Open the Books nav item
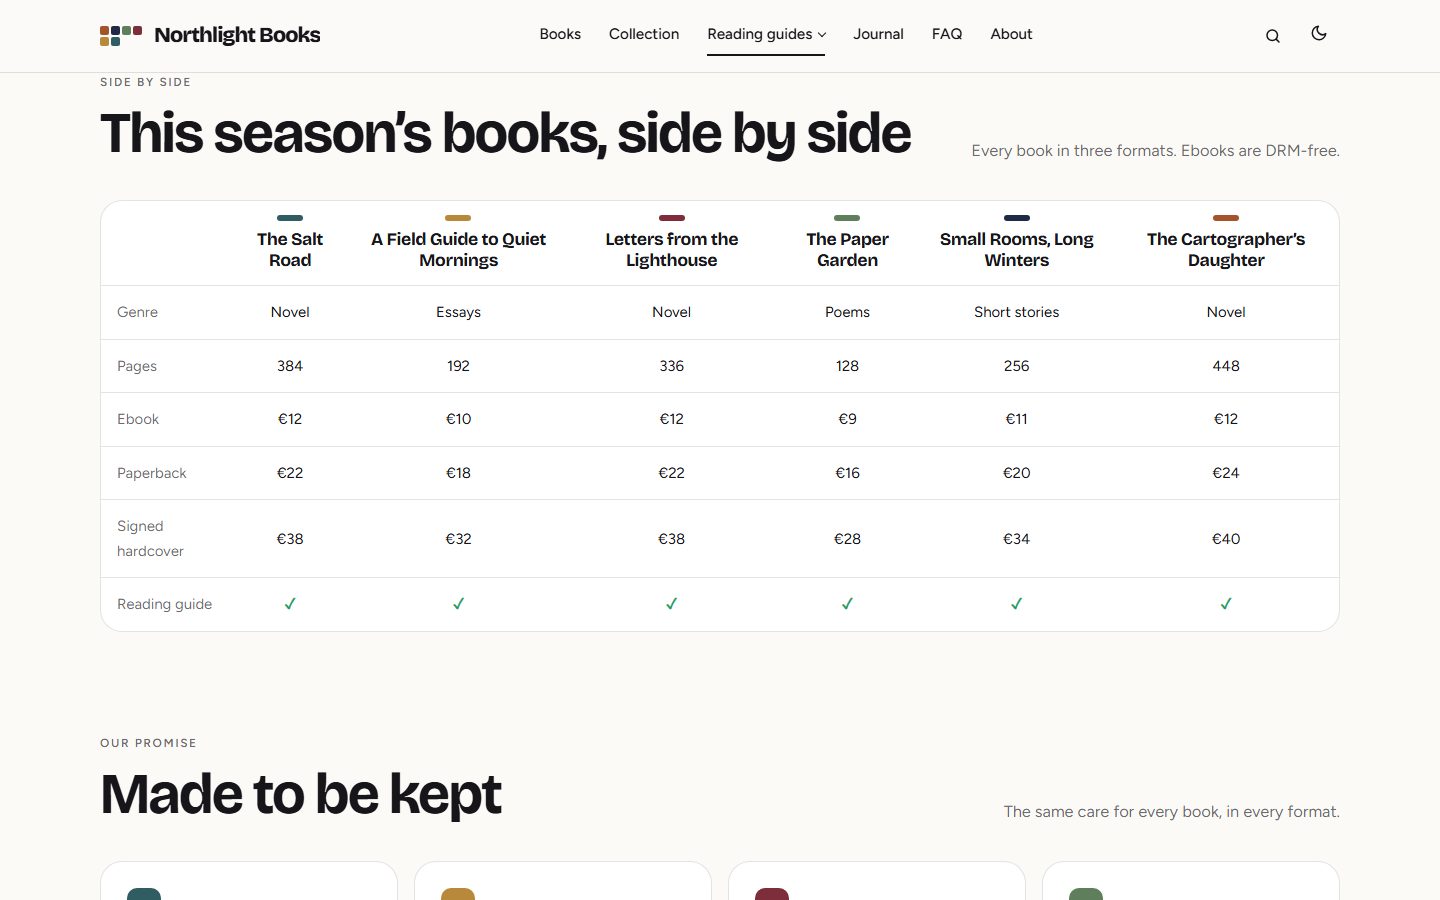Screen dimensions: 1440x900 pos(560,34)
